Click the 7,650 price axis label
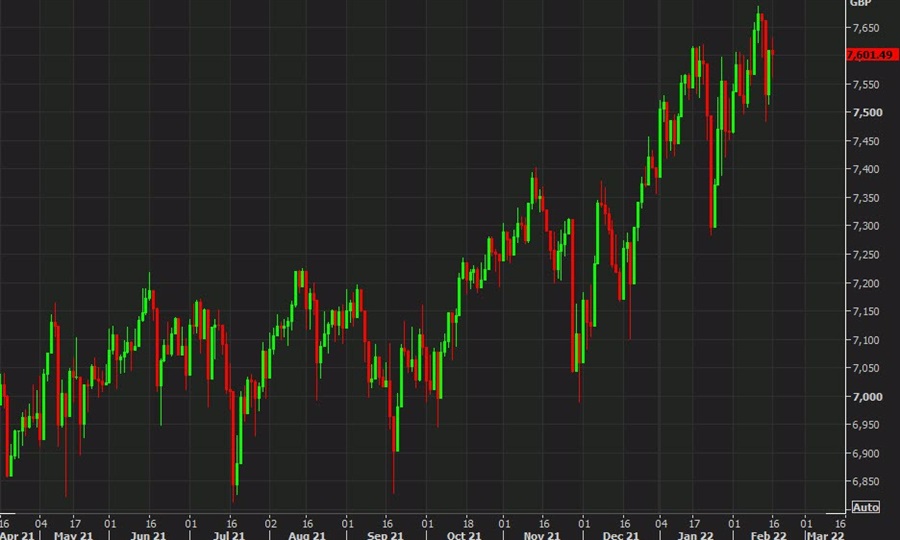 [866, 28]
